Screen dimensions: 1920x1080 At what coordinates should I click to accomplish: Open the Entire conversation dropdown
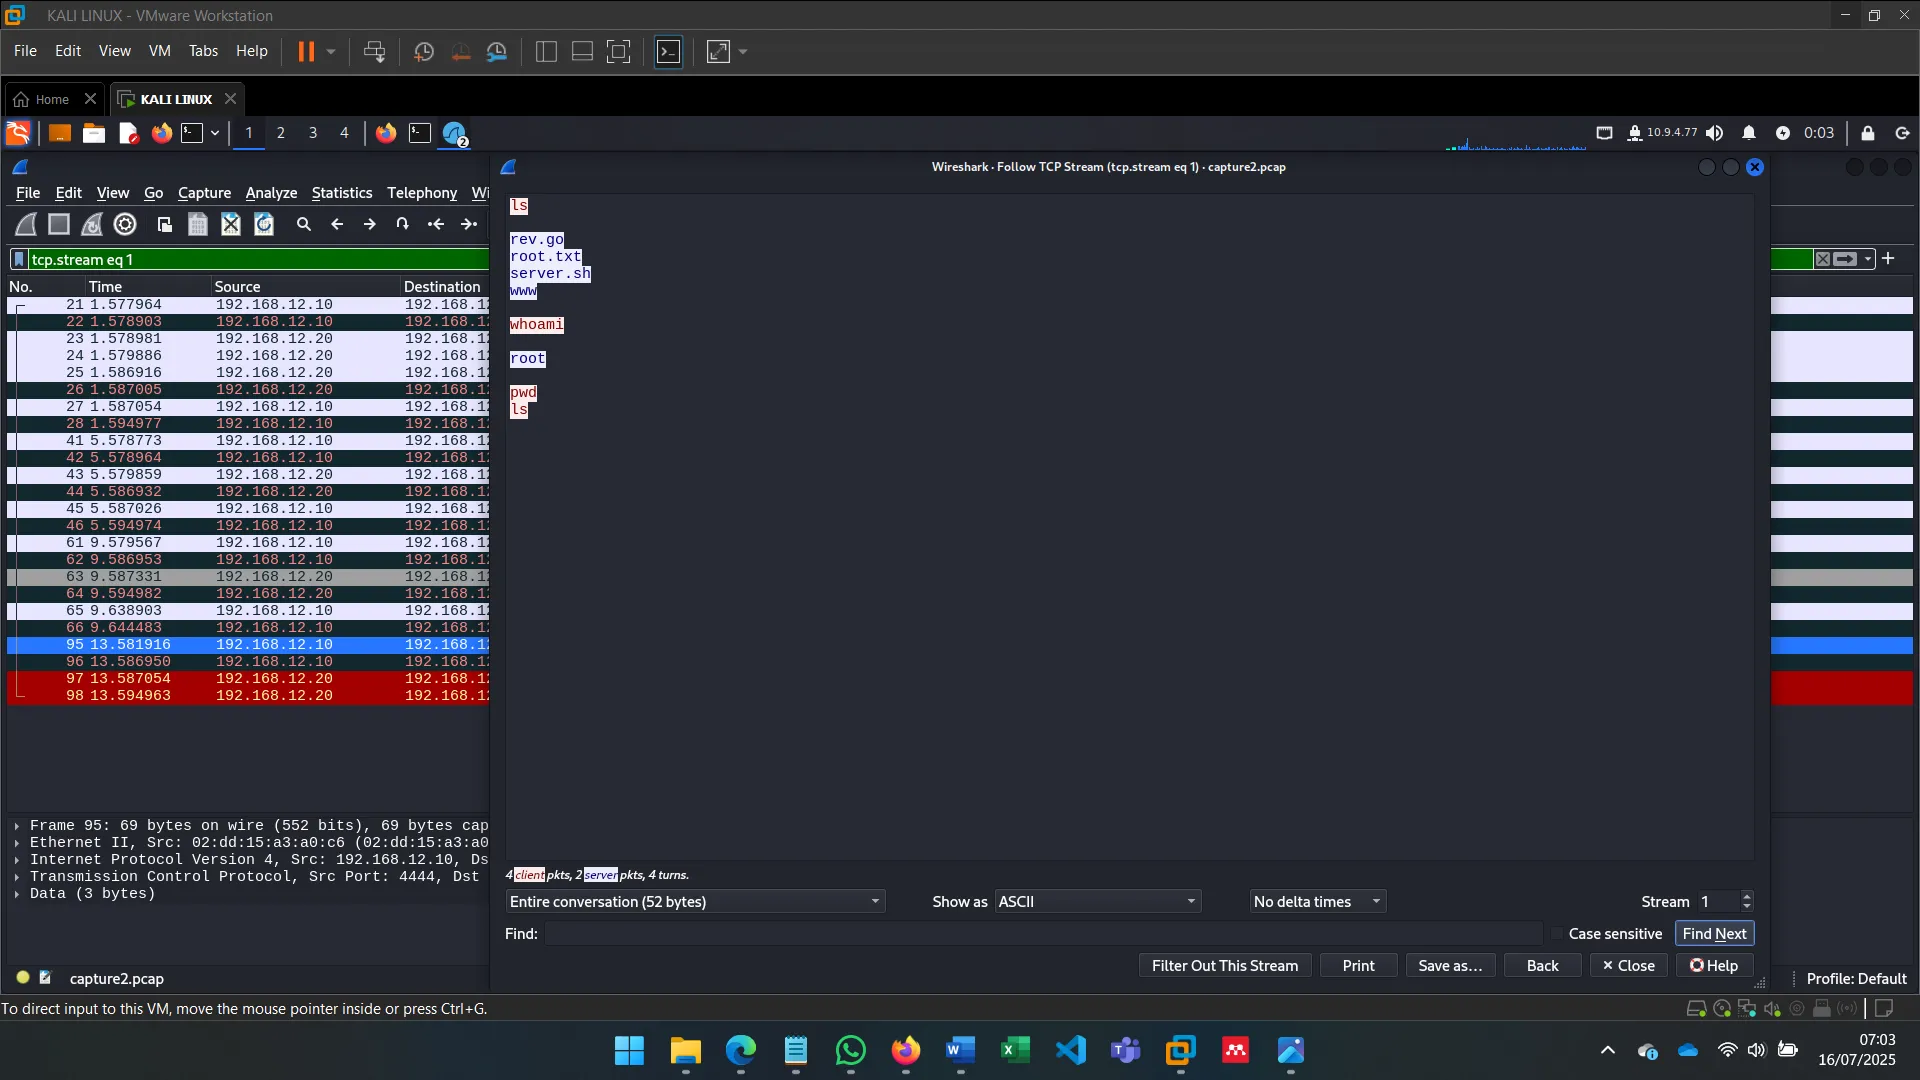(x=695, y=901)
